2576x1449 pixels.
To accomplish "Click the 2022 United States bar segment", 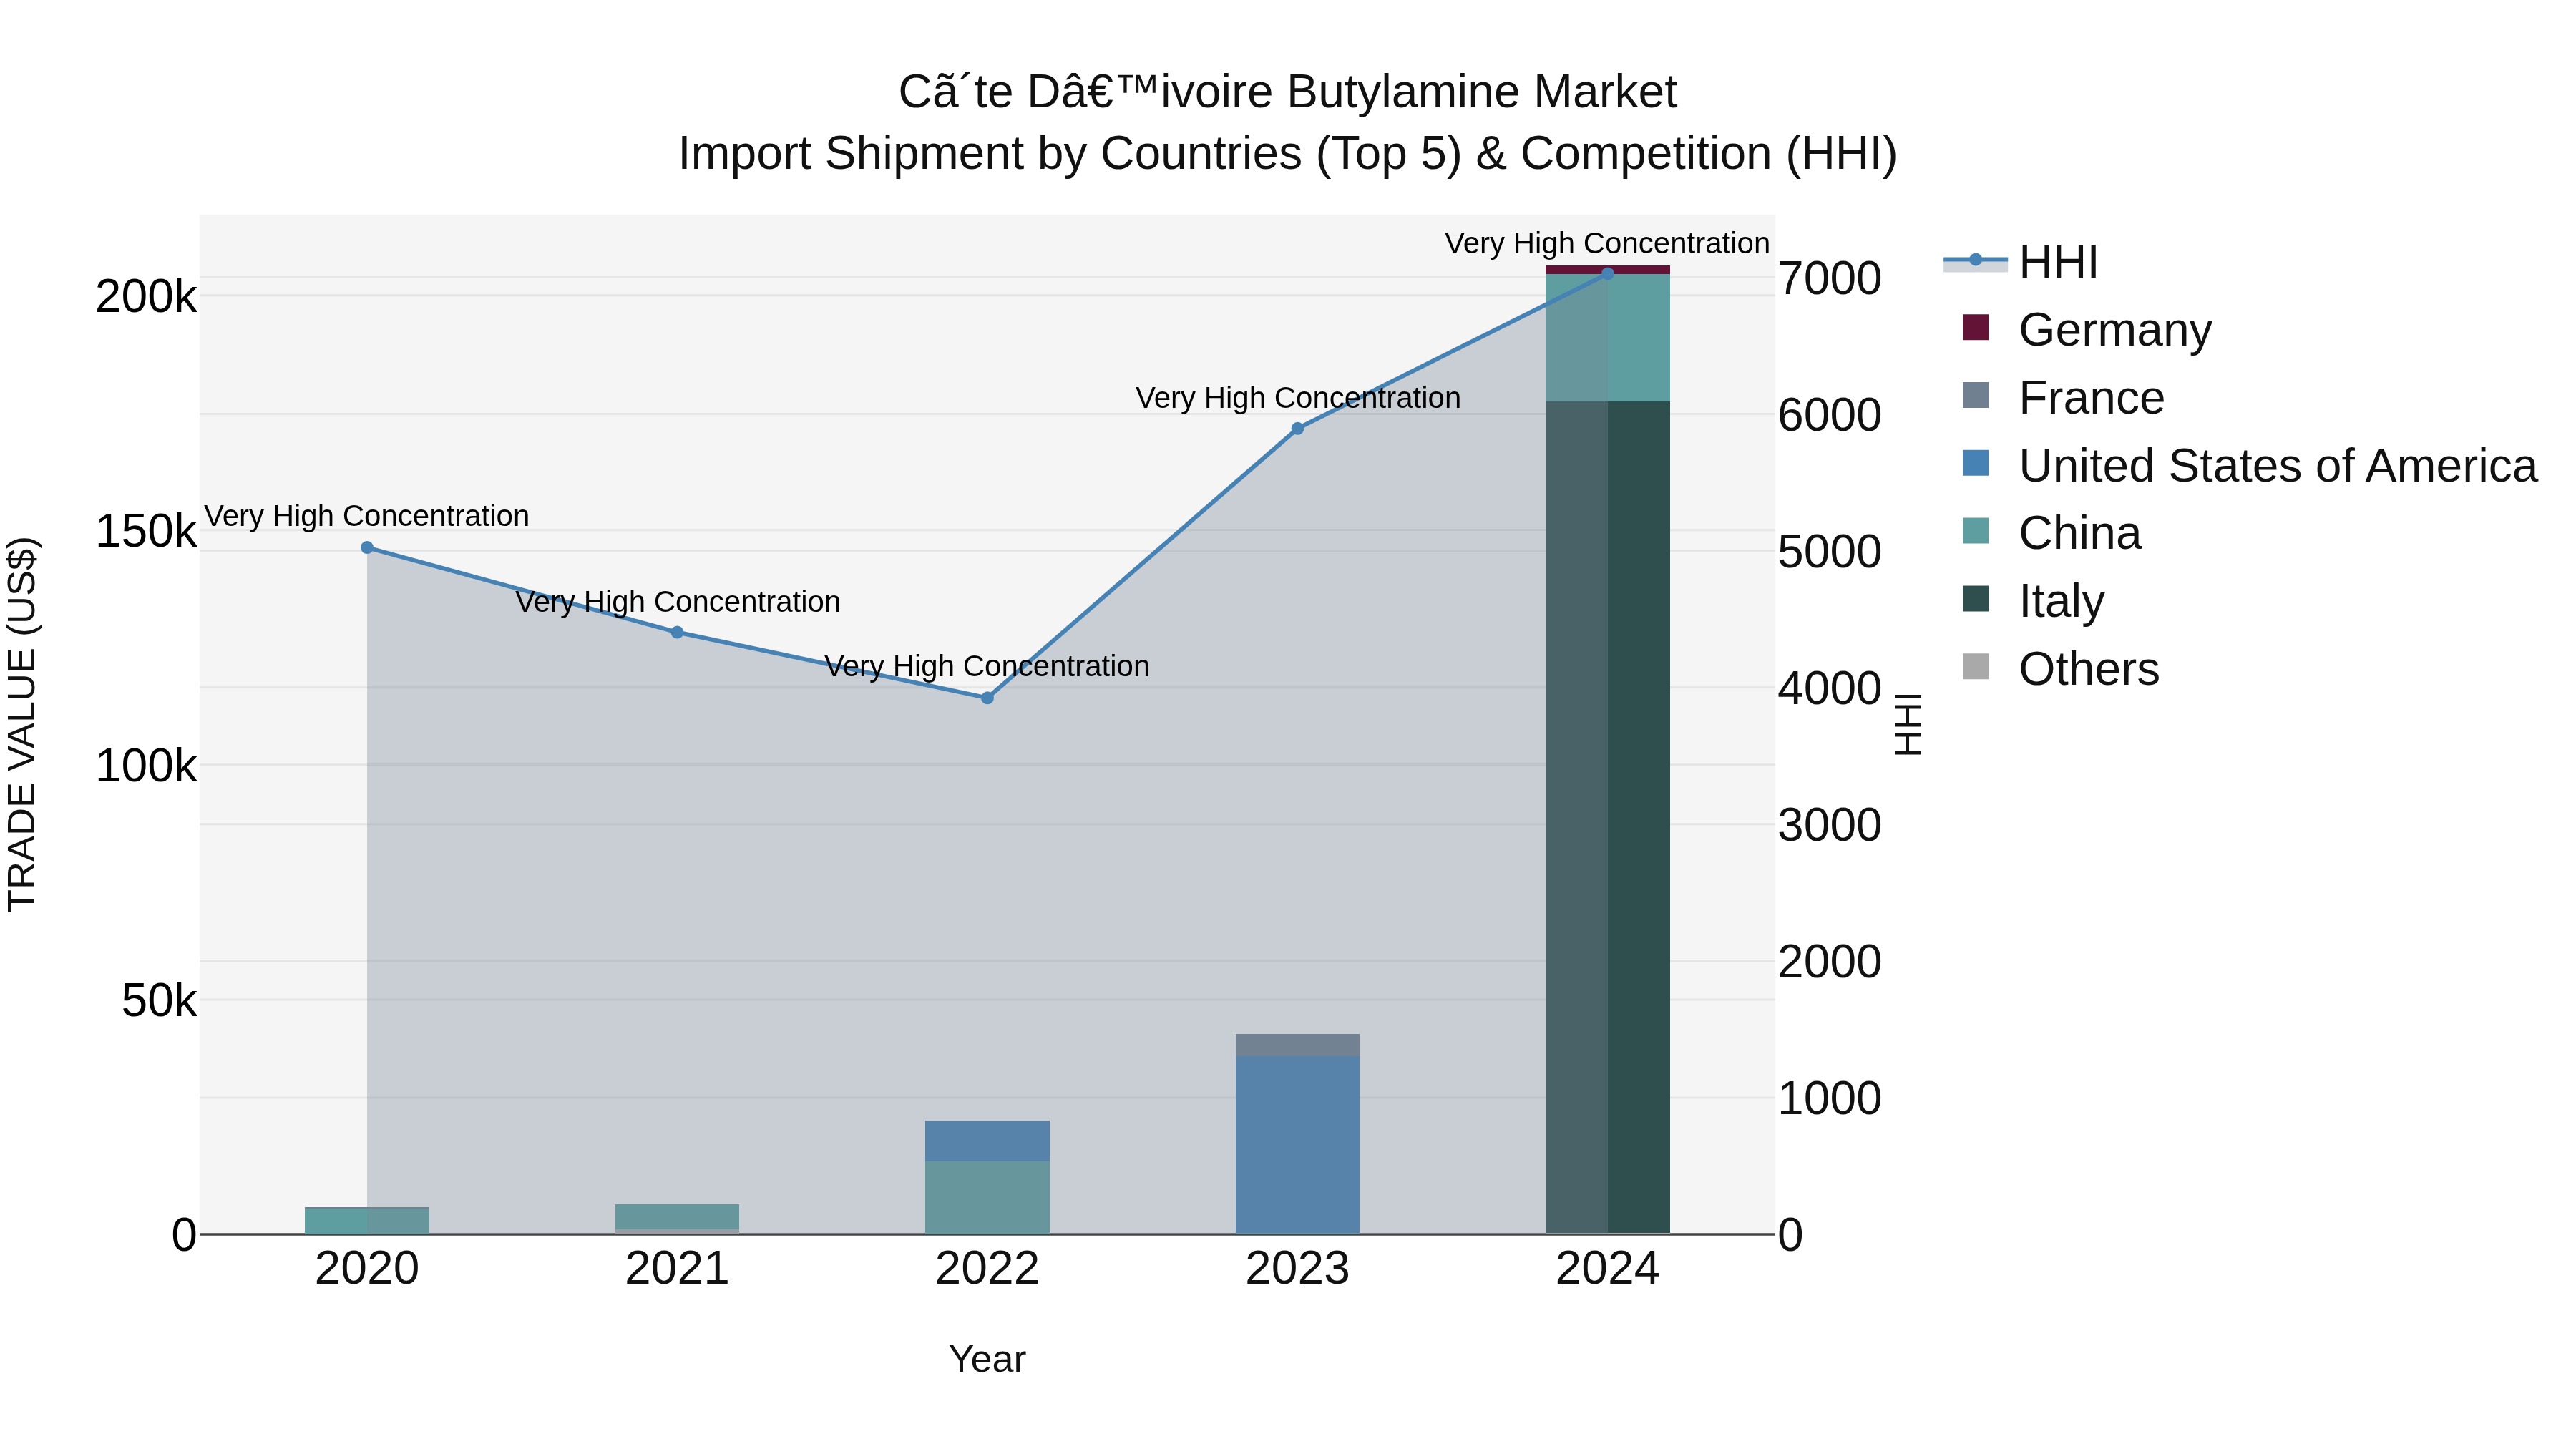I will [x=987, y=1141].
